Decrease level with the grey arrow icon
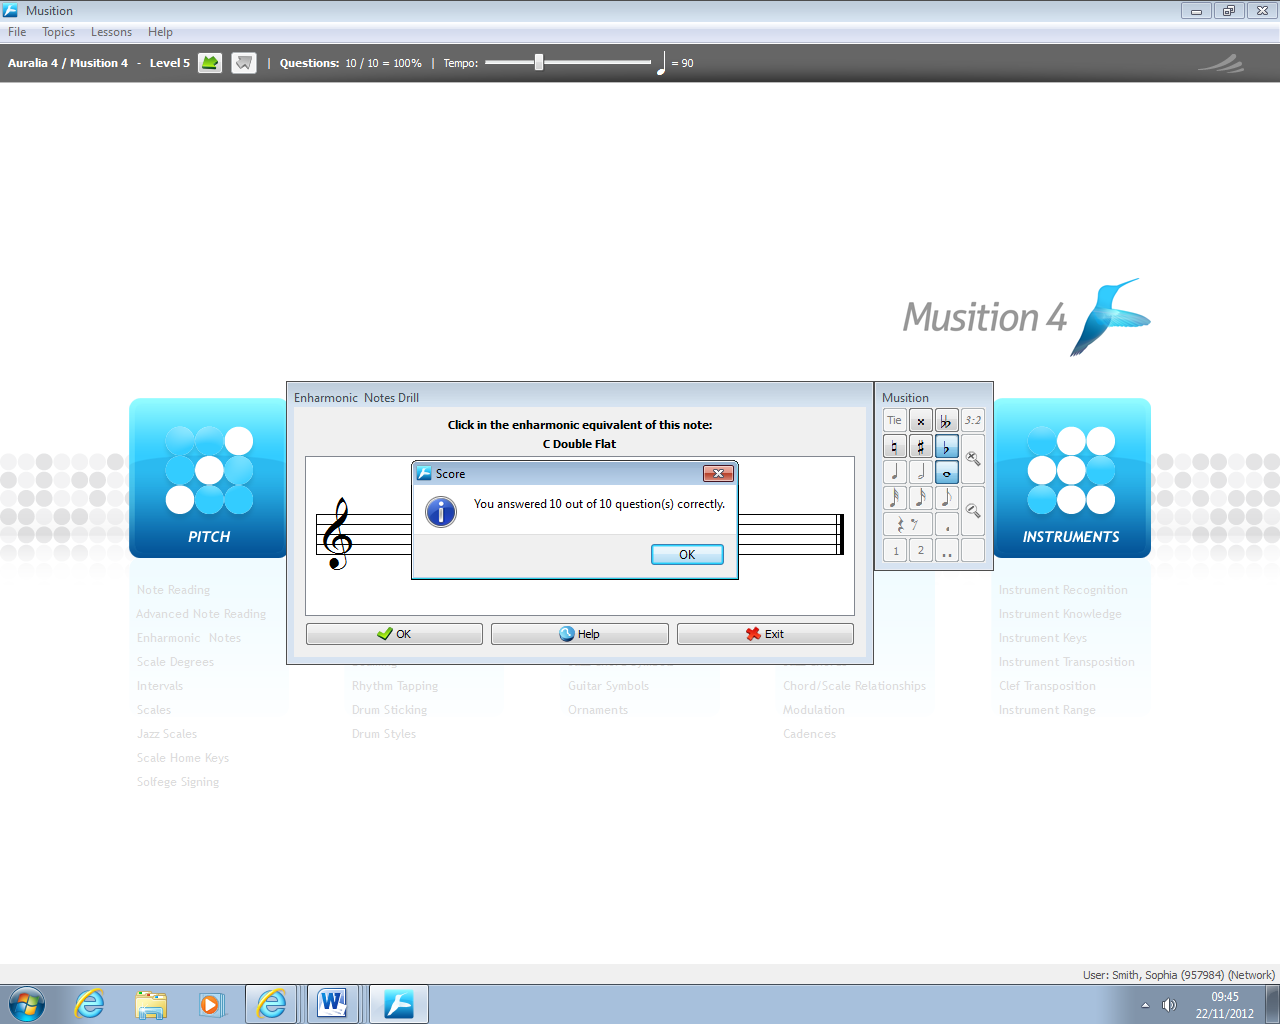The image size is (1280, 1024). click(244, 63)
